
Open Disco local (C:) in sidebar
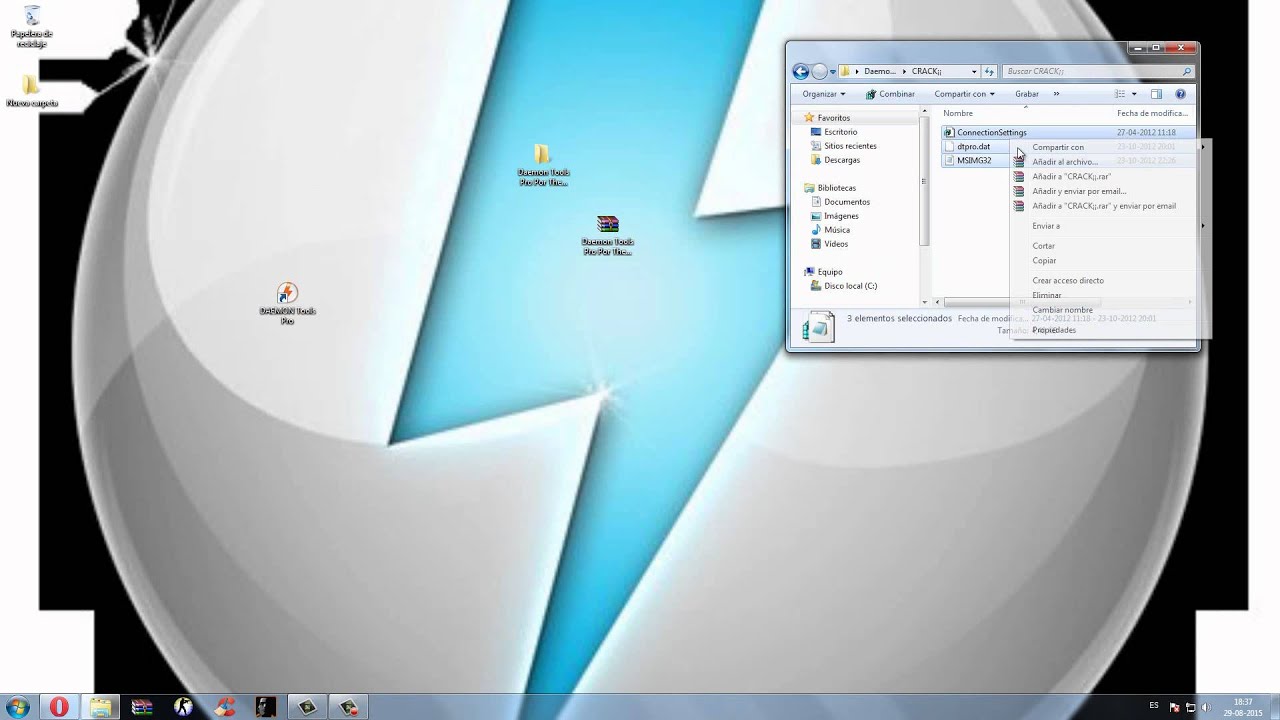pyautogui.click(x=850, y=286)
